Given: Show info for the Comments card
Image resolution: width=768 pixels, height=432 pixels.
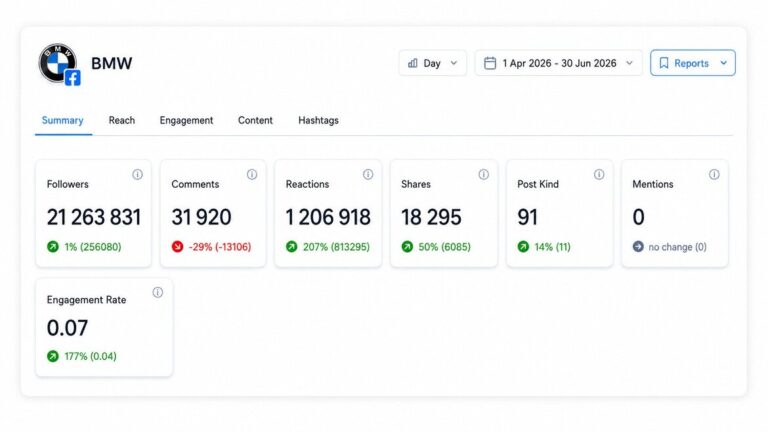Looking at the screenshot, I should [x=252, y=174].
